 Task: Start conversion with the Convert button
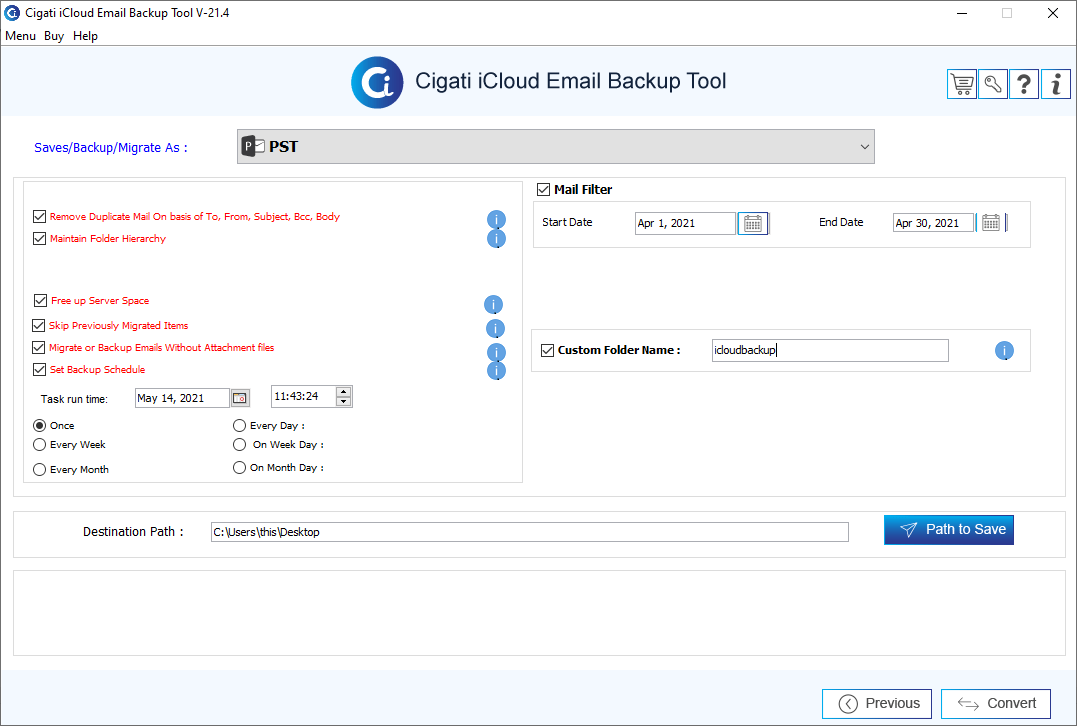coord(996,703)
